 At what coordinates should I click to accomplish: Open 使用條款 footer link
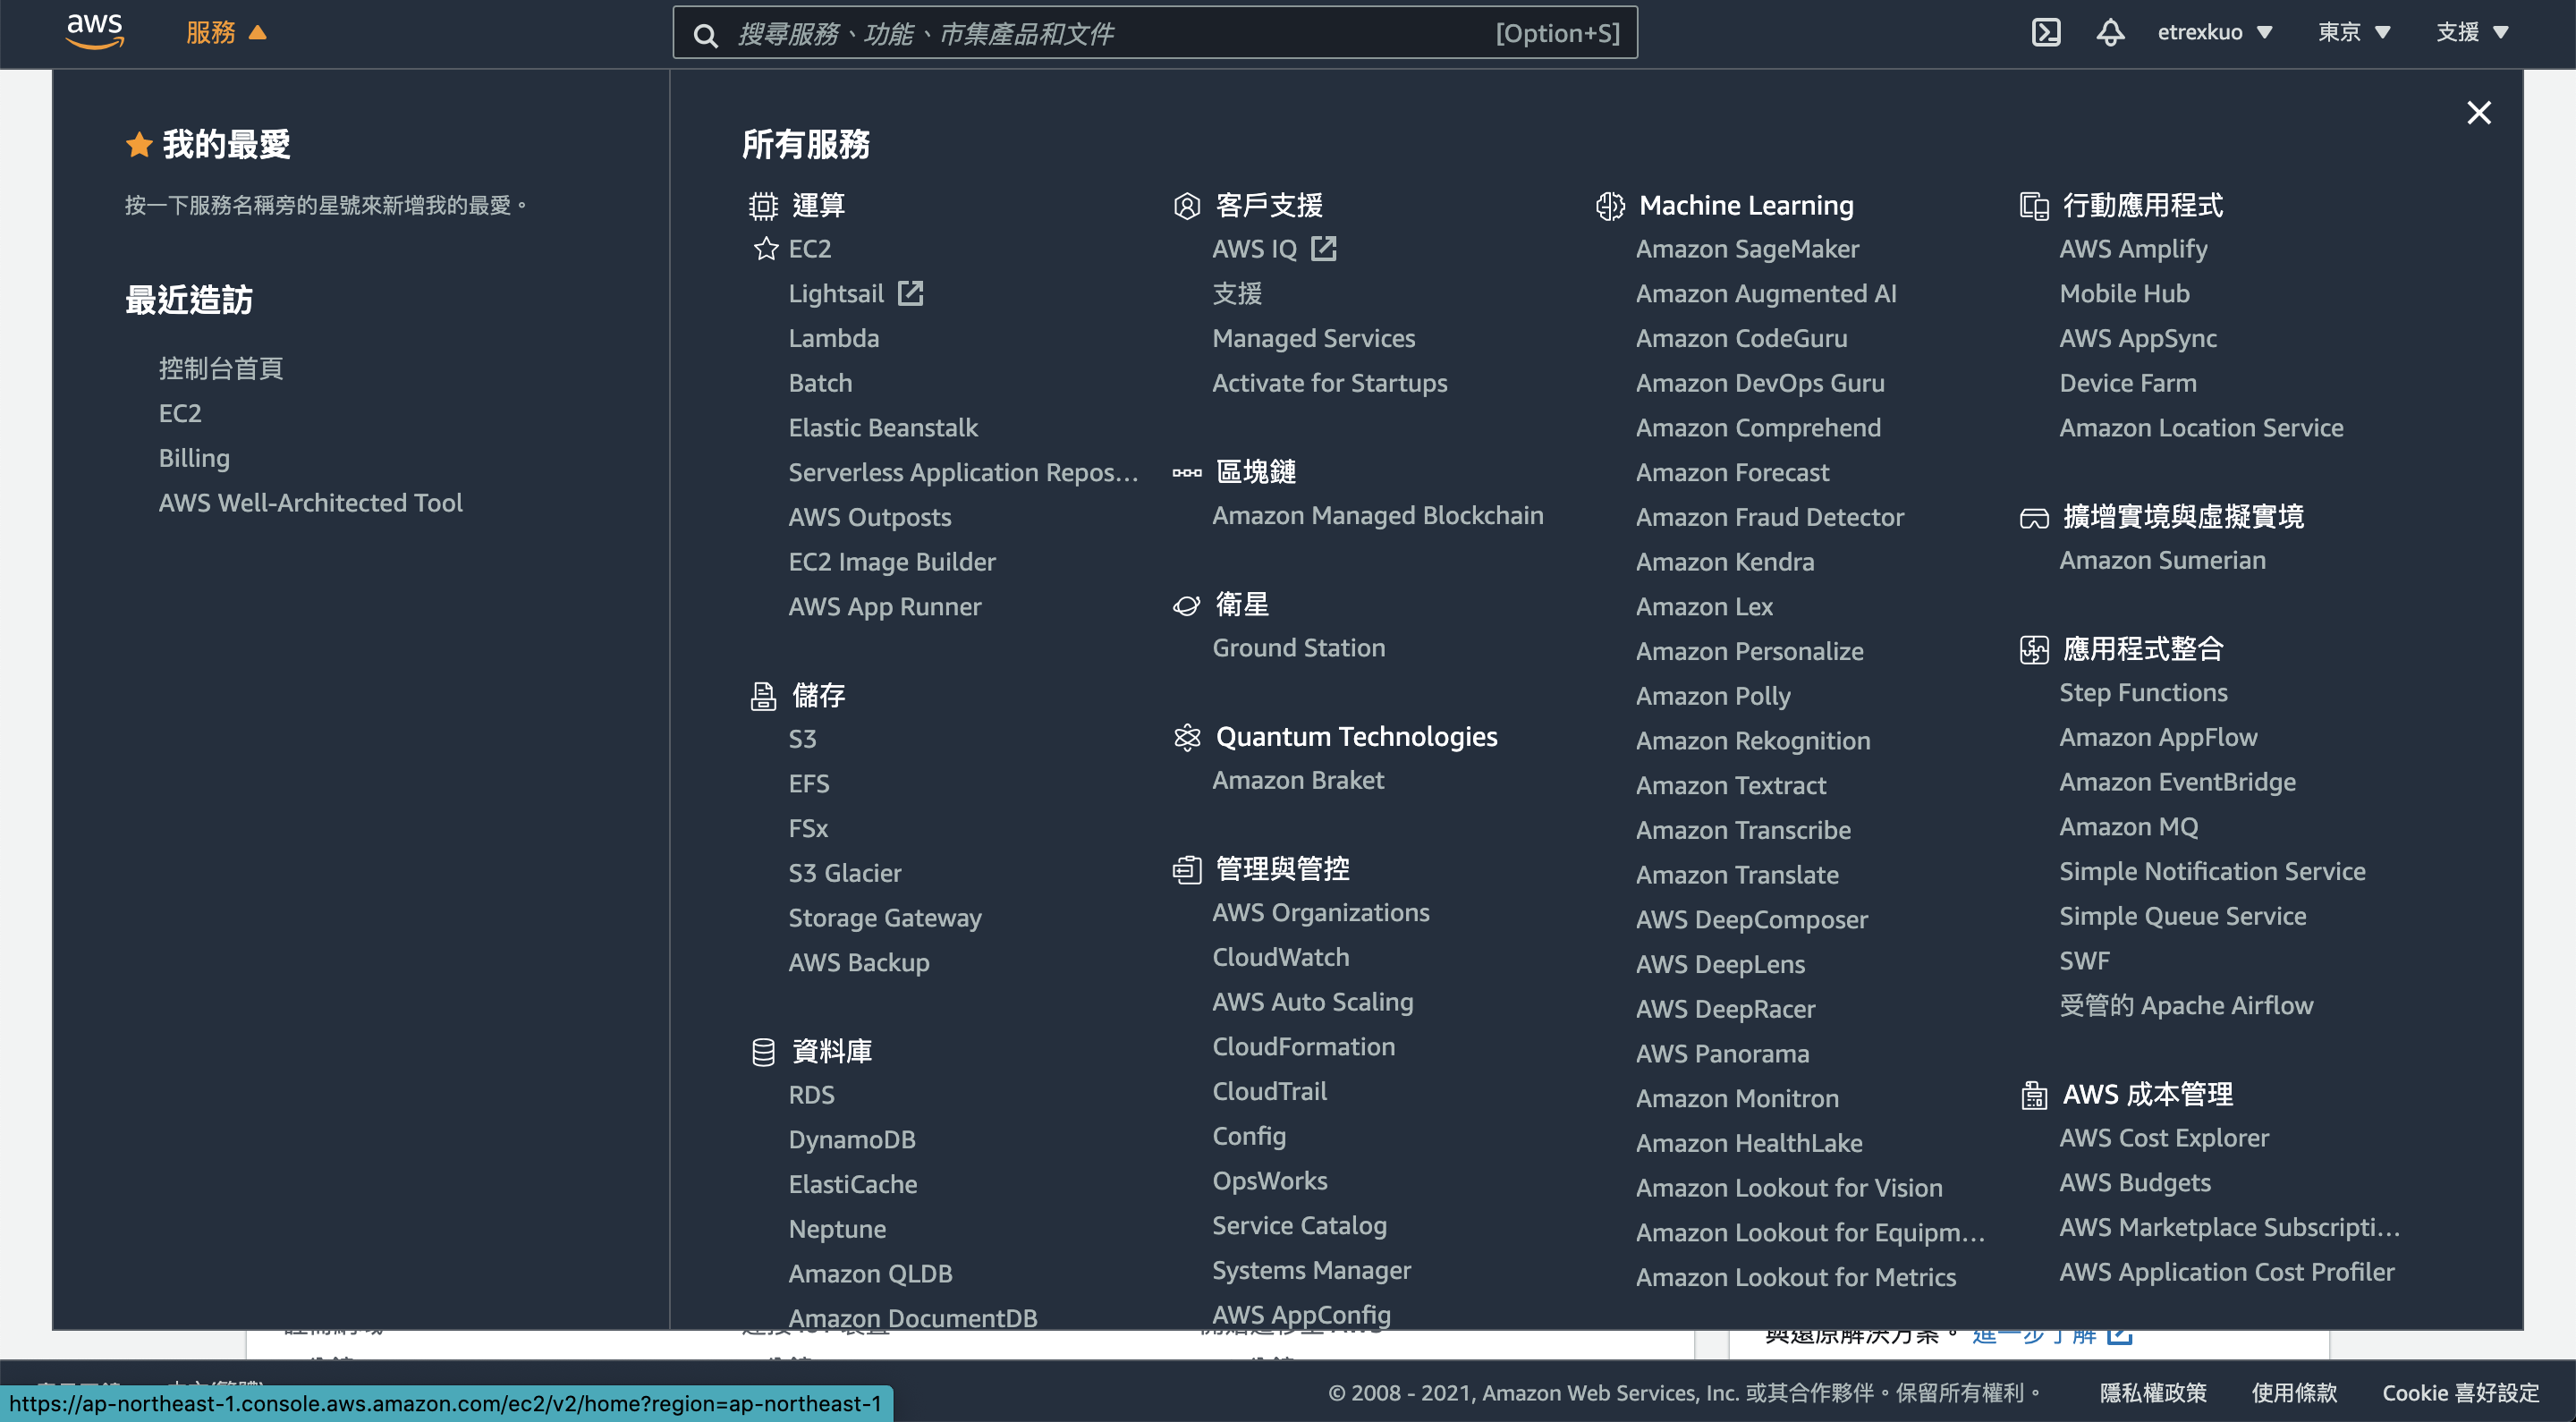[x=2294, y=1393]
